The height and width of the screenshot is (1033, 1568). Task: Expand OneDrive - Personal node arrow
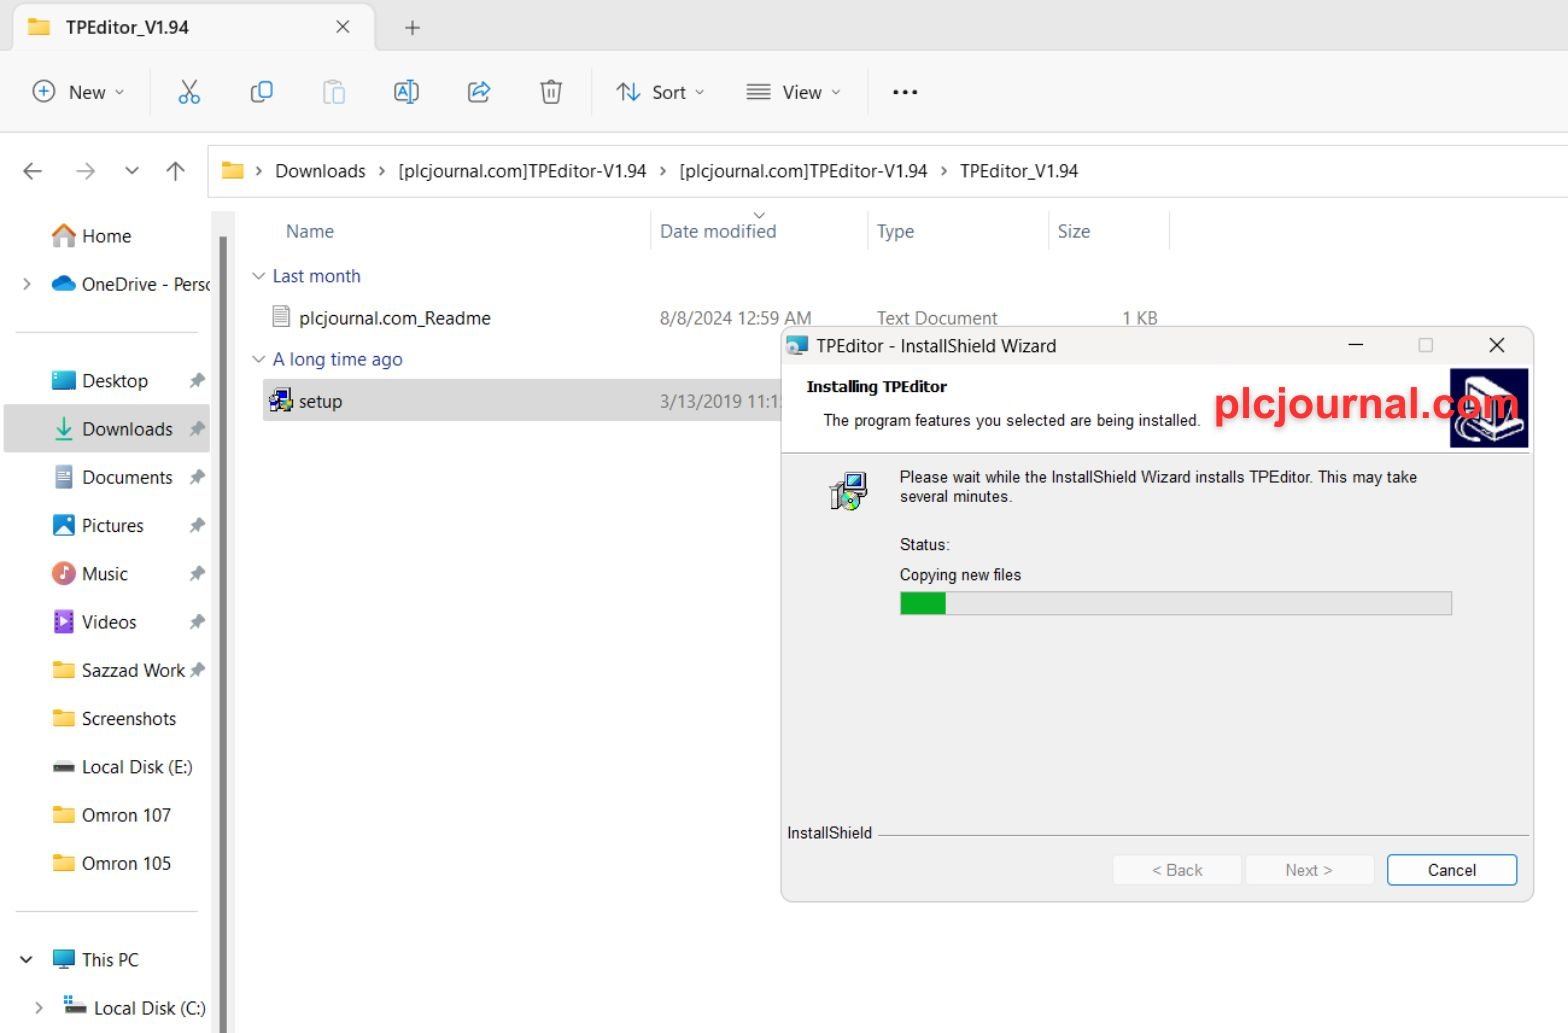pos(27,284)
